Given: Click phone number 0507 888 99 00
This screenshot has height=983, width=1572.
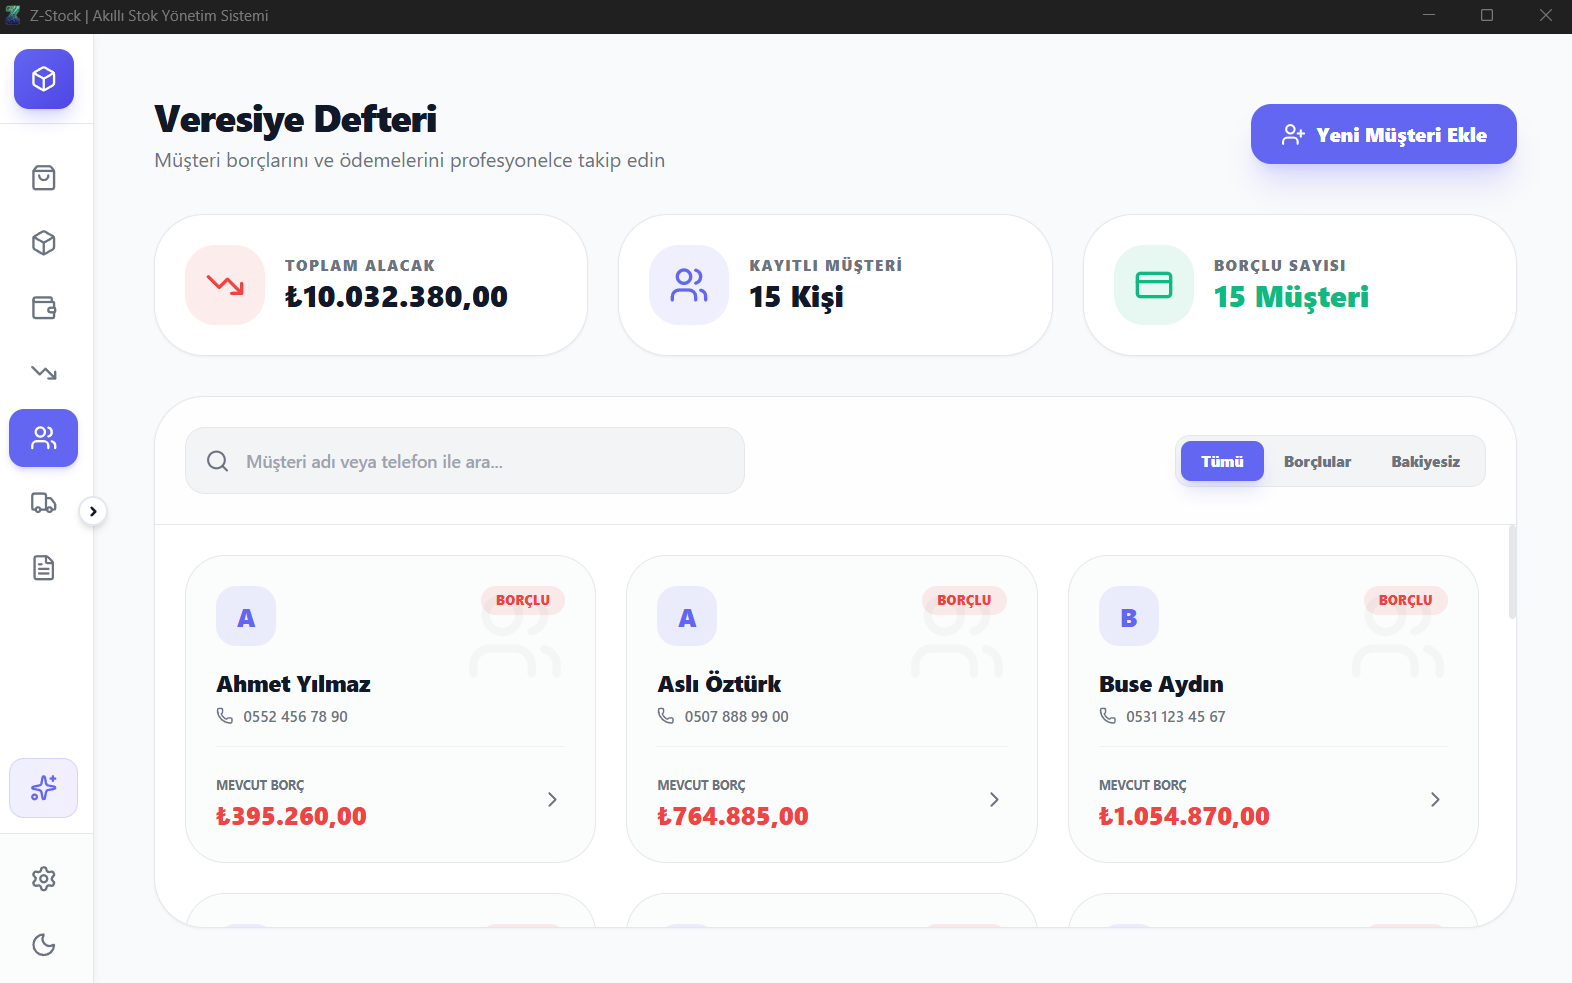Looking at the screenshot, I should [736, 717].
